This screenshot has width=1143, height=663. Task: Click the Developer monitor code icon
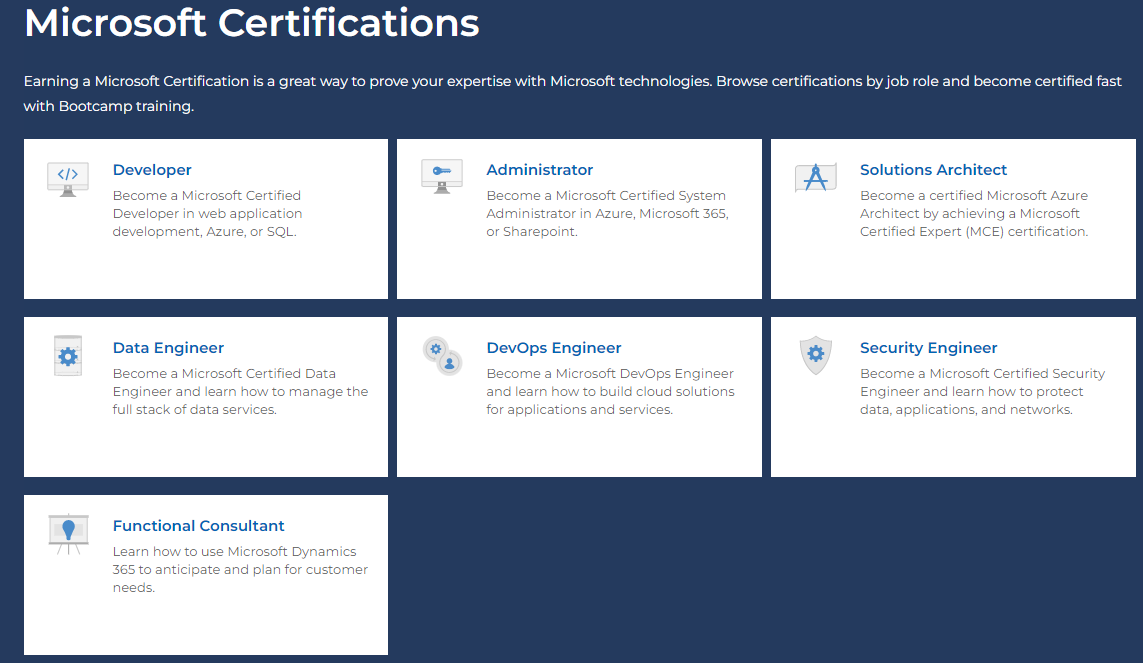[67, 178]
